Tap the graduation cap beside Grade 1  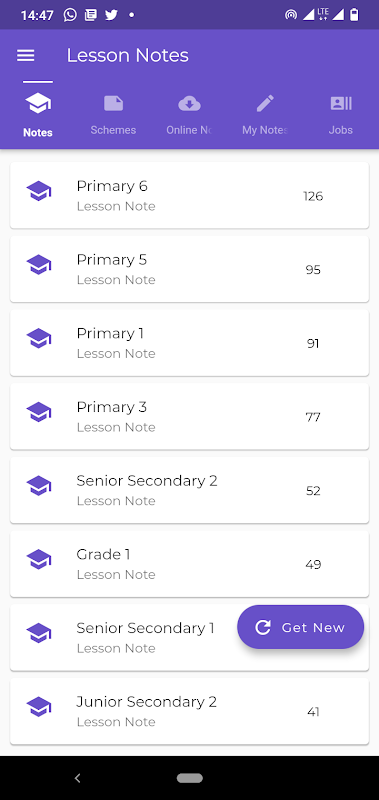[39, 559]
